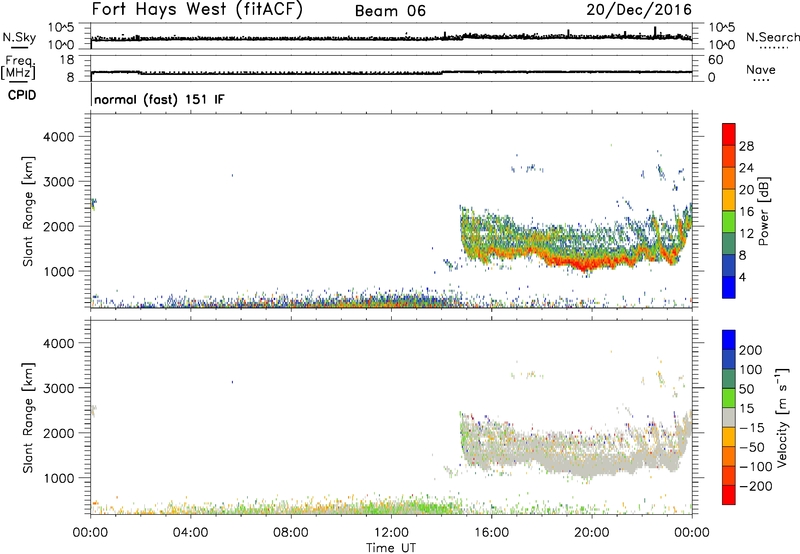
Task: Click the '−100' label on Velocity colorbar
Action: [x=756, y=466]
